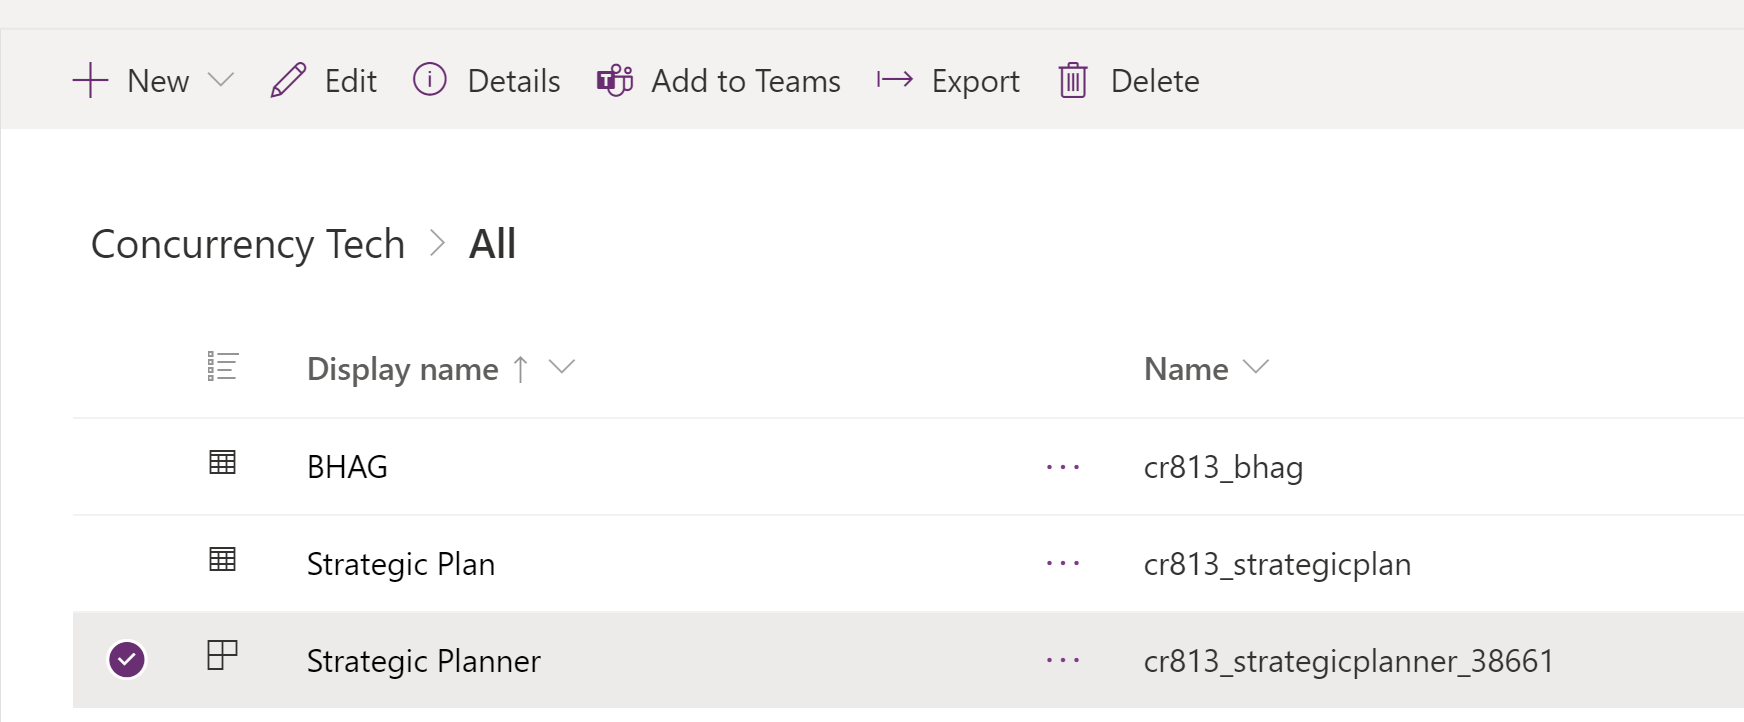Click the New plus icon
This screenshot has width=1744, height=722.
coord(90,81)
